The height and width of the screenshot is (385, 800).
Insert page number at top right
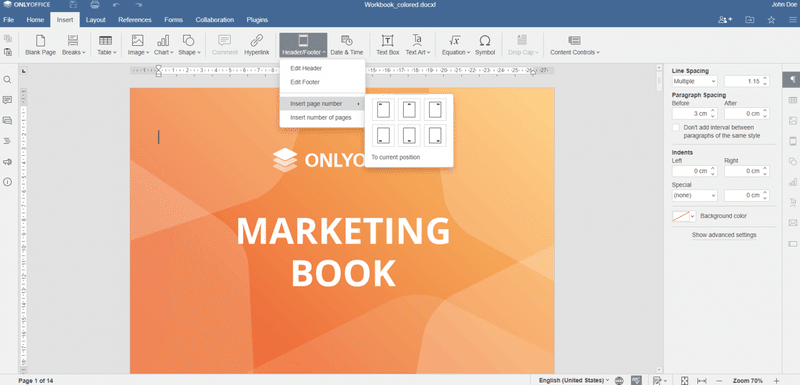coord(435,110)
